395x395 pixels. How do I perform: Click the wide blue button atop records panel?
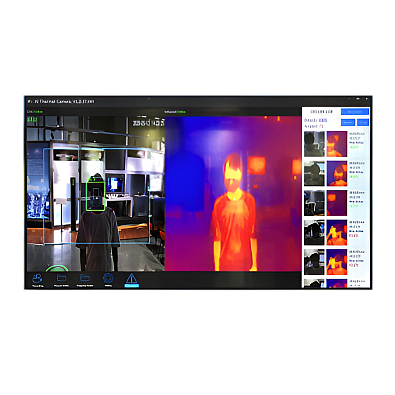coord(355,112)
